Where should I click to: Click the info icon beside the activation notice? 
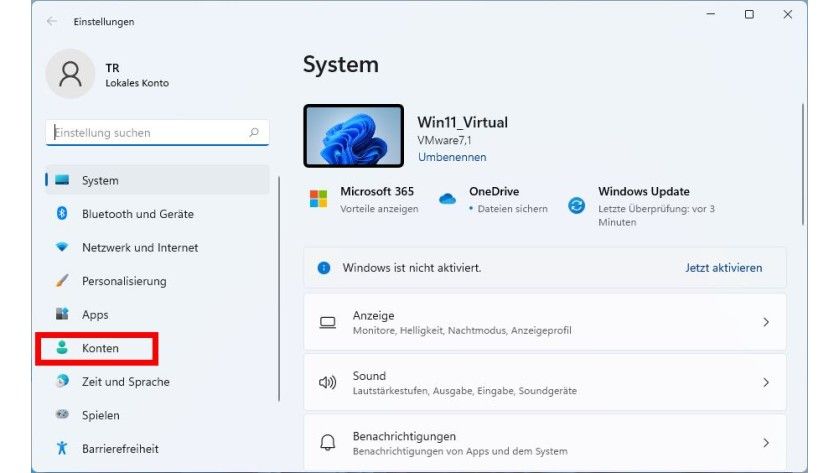pyautogui.click(x=324, y=268)
